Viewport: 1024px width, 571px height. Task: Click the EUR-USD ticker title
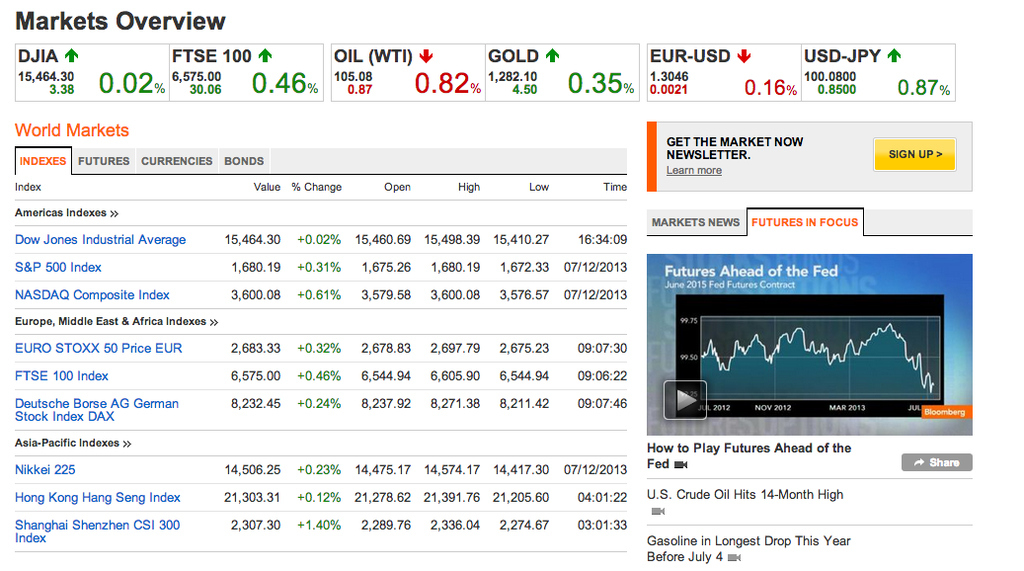(690, 56)
